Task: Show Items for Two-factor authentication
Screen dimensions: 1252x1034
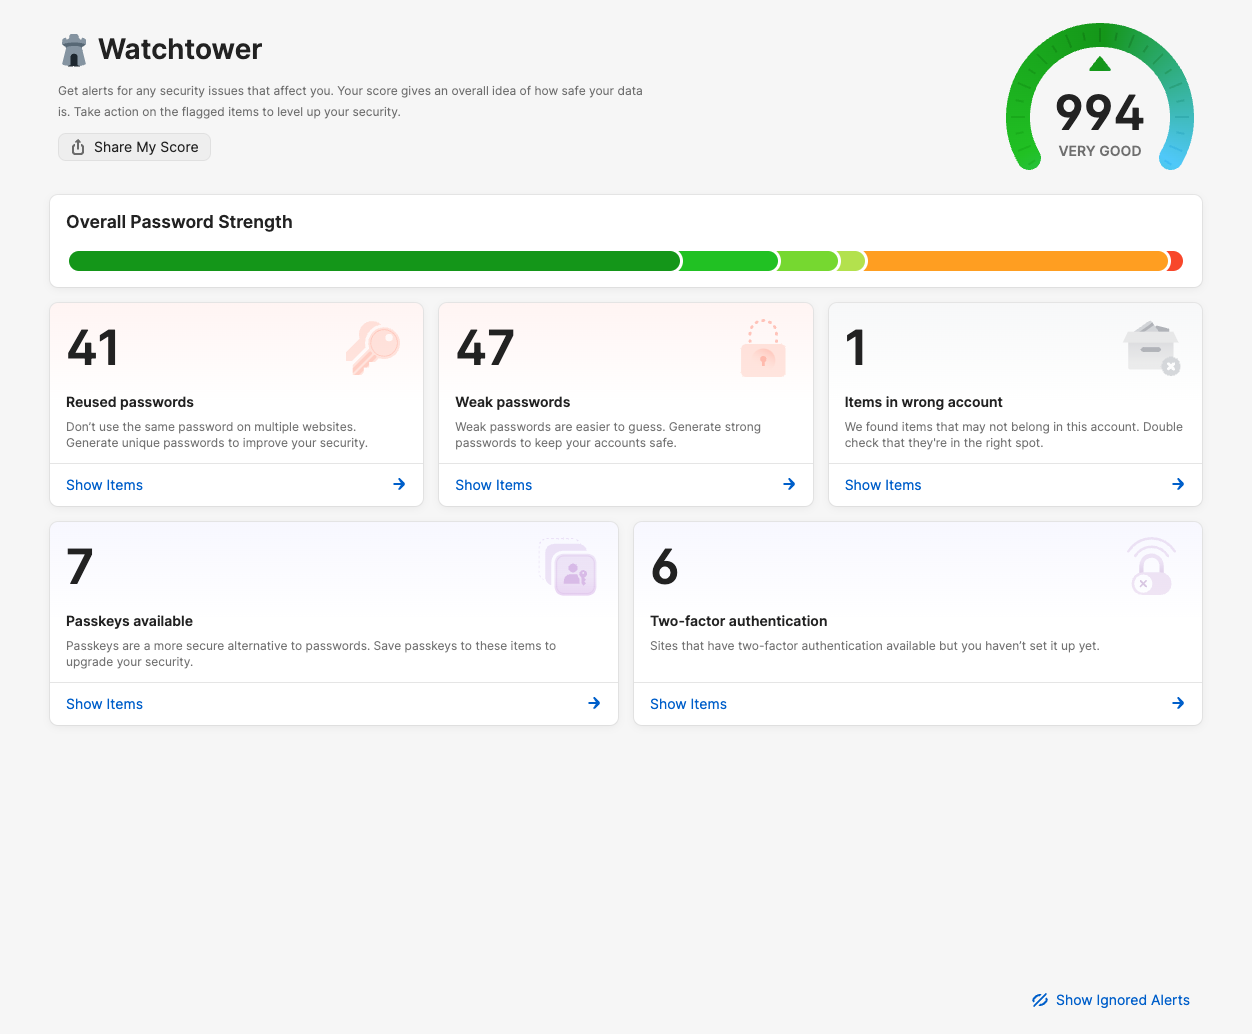Action: coord(689,704)
